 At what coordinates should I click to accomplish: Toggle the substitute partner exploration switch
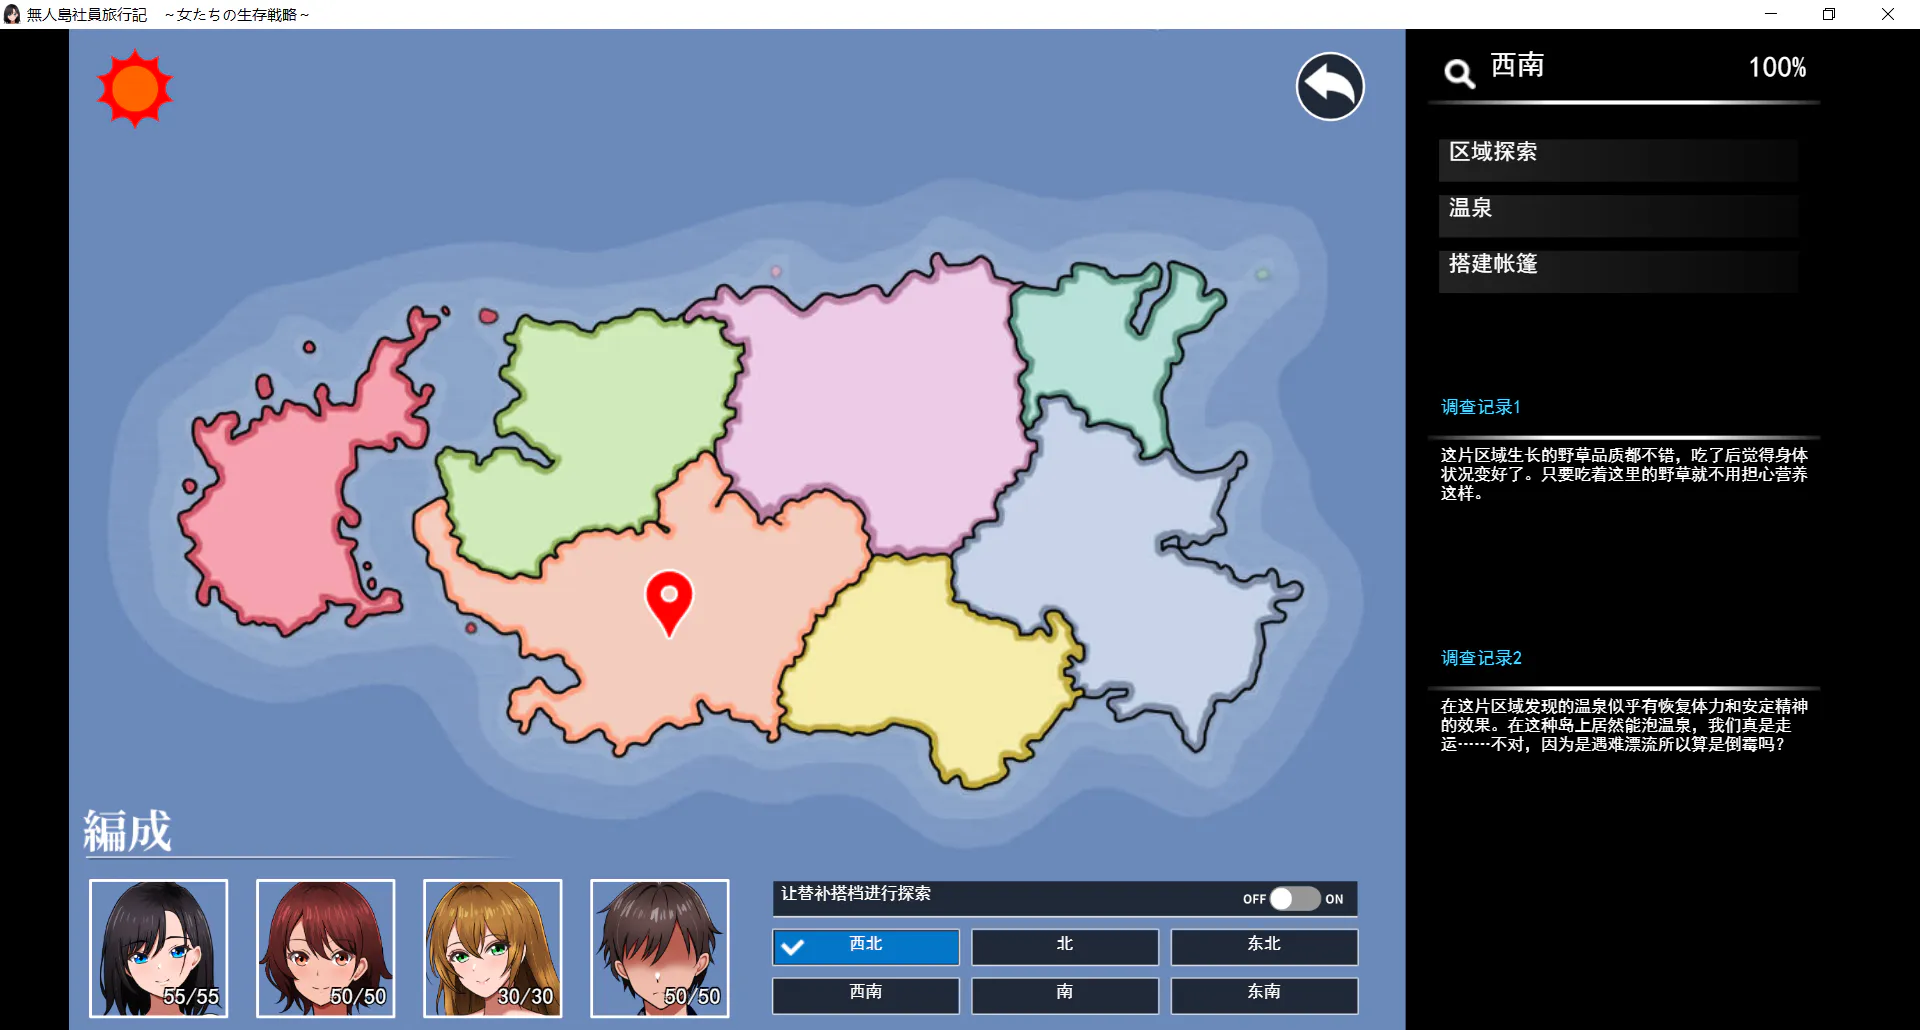click(x=1294, y=899)
